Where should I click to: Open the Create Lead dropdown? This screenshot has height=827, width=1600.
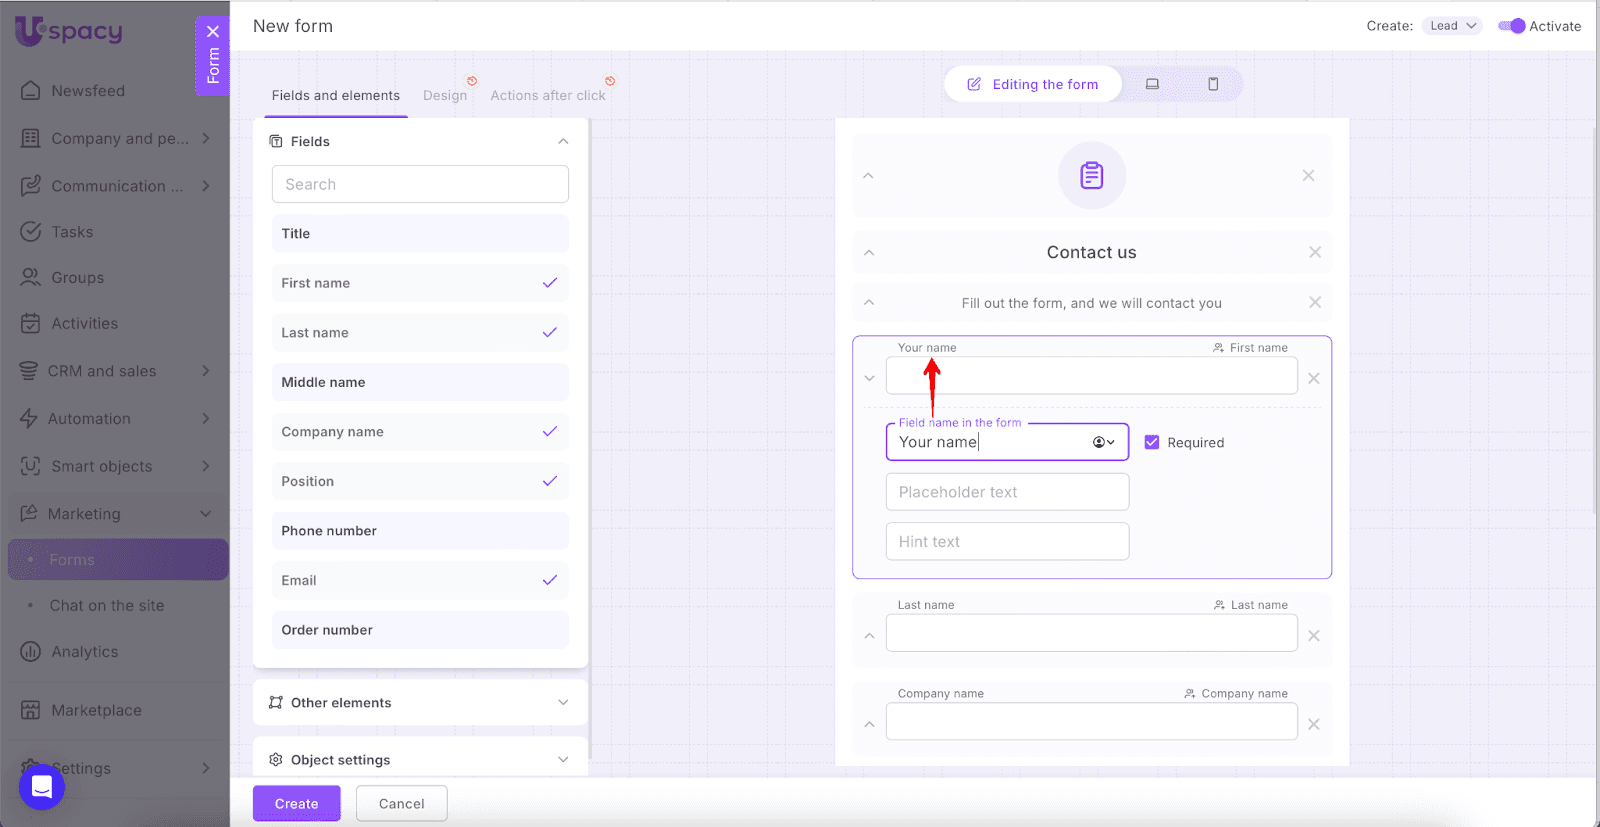[x=1452, y=26]
